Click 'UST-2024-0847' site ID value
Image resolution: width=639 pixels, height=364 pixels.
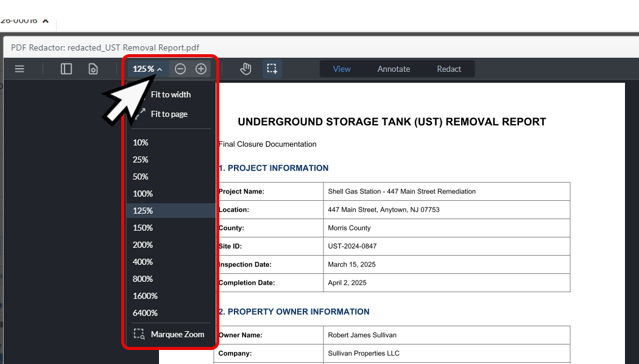pos(352,246)
